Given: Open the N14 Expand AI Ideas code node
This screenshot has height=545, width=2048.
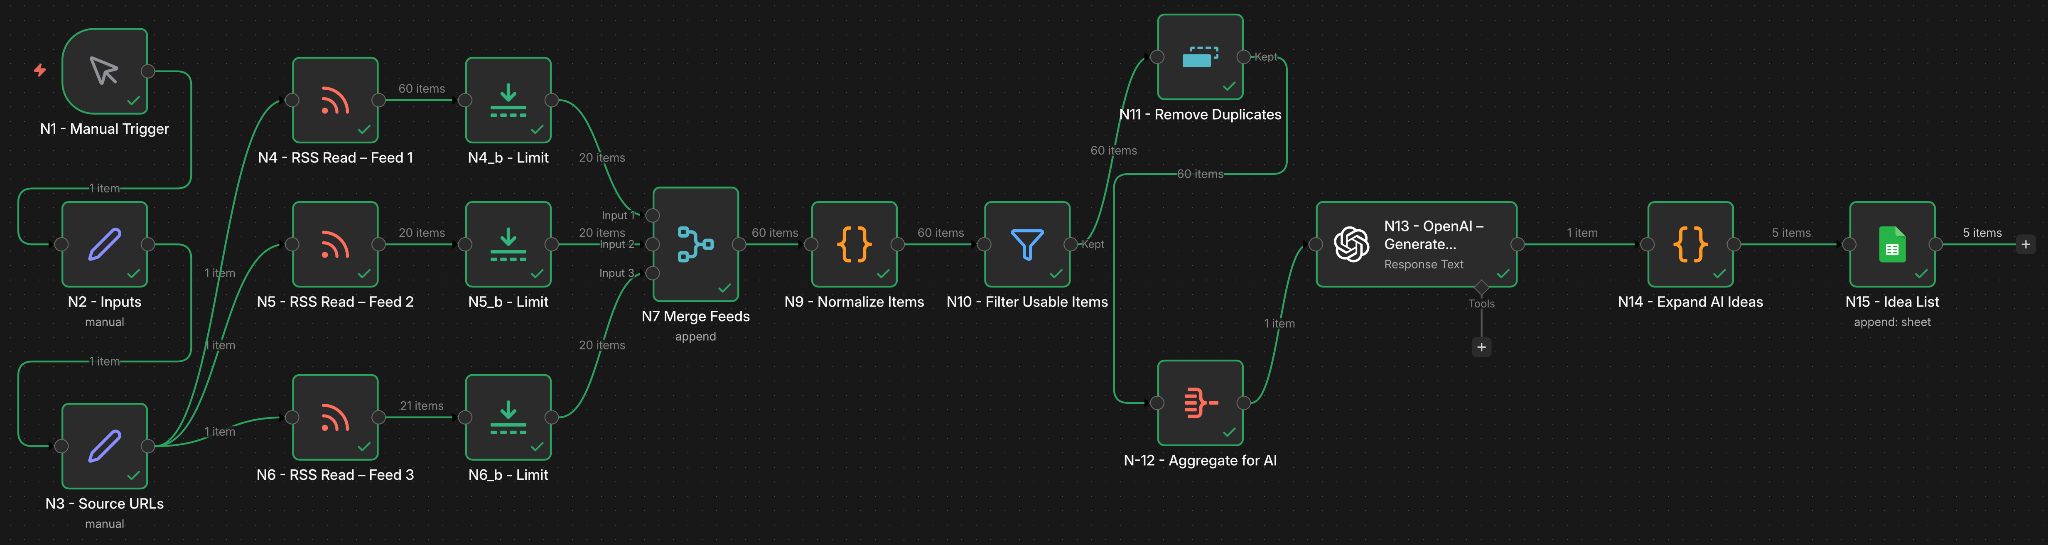Looking at the screenshot, I should (x=1691, y=244).
